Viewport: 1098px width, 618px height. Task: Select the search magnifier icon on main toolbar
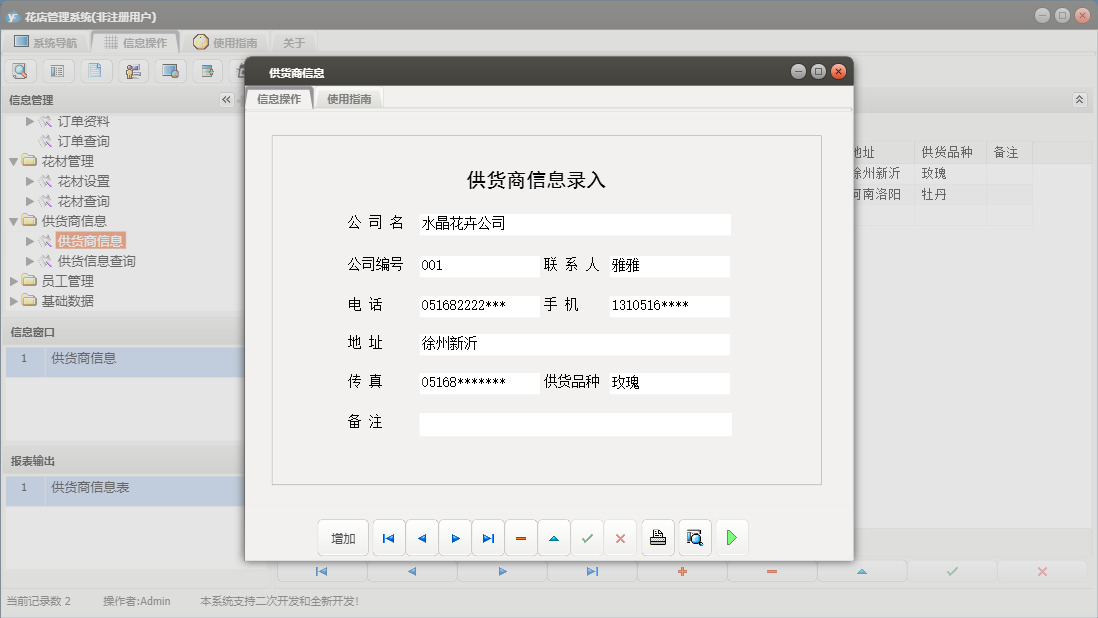pos(20,70)
